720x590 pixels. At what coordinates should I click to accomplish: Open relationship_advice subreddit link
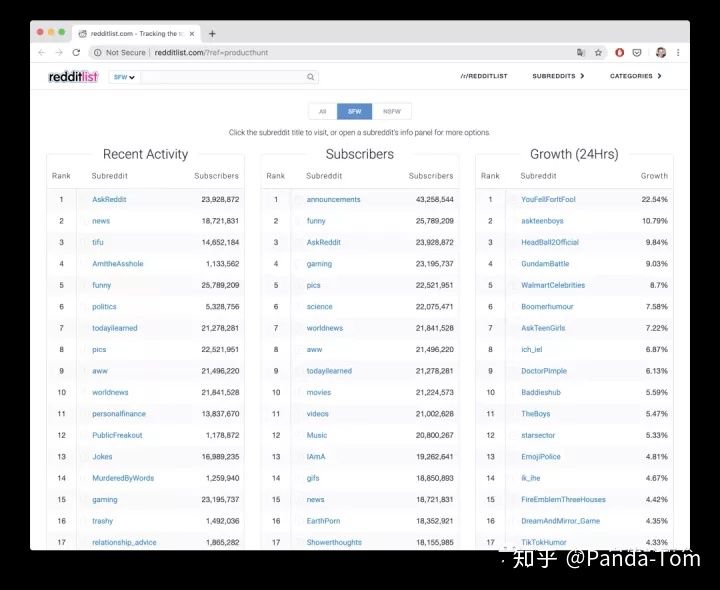click(124, 542)
